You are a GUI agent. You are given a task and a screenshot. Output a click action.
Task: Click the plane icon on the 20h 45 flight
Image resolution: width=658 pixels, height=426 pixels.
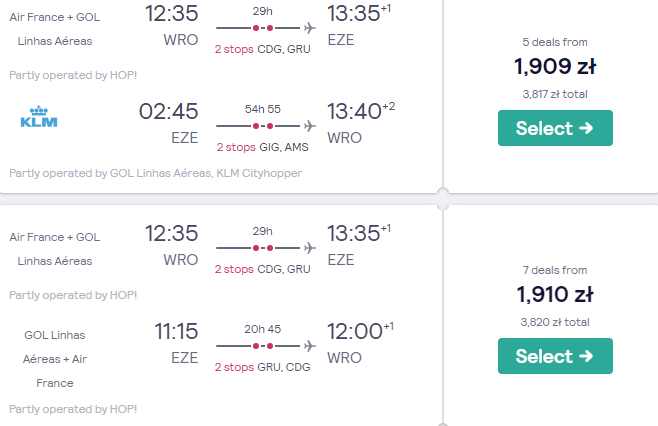click(310, 346)
